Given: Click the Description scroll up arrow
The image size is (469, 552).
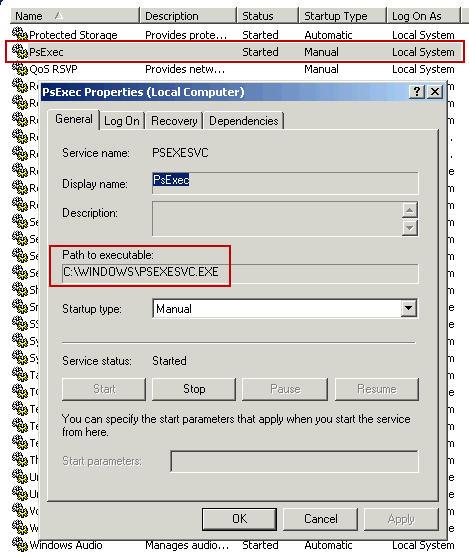Looking at the screenshot, I should click(409, 210).
